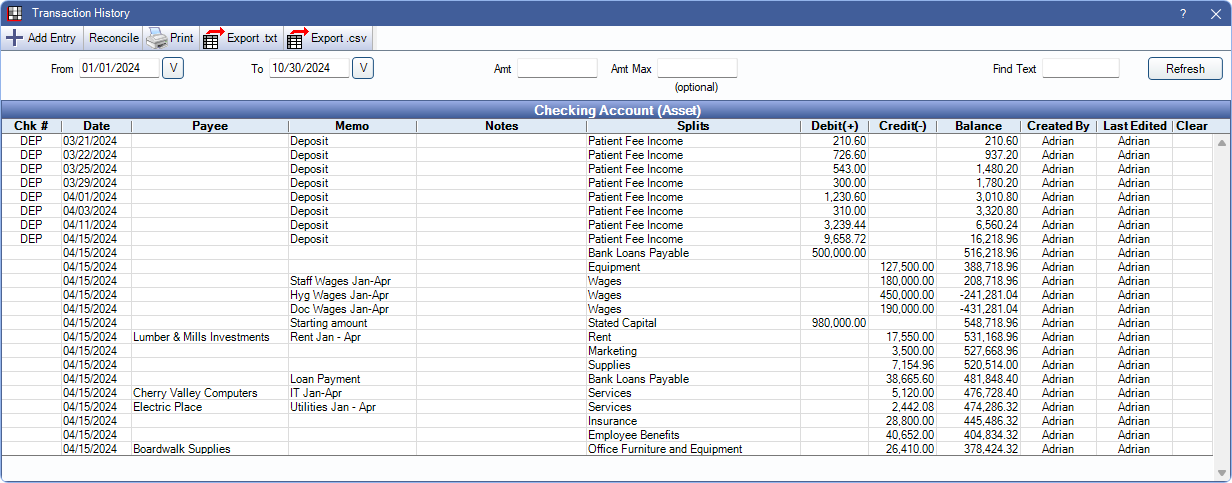Click the Transaction History window icon

pyautogui.click(x=15, y=13)
